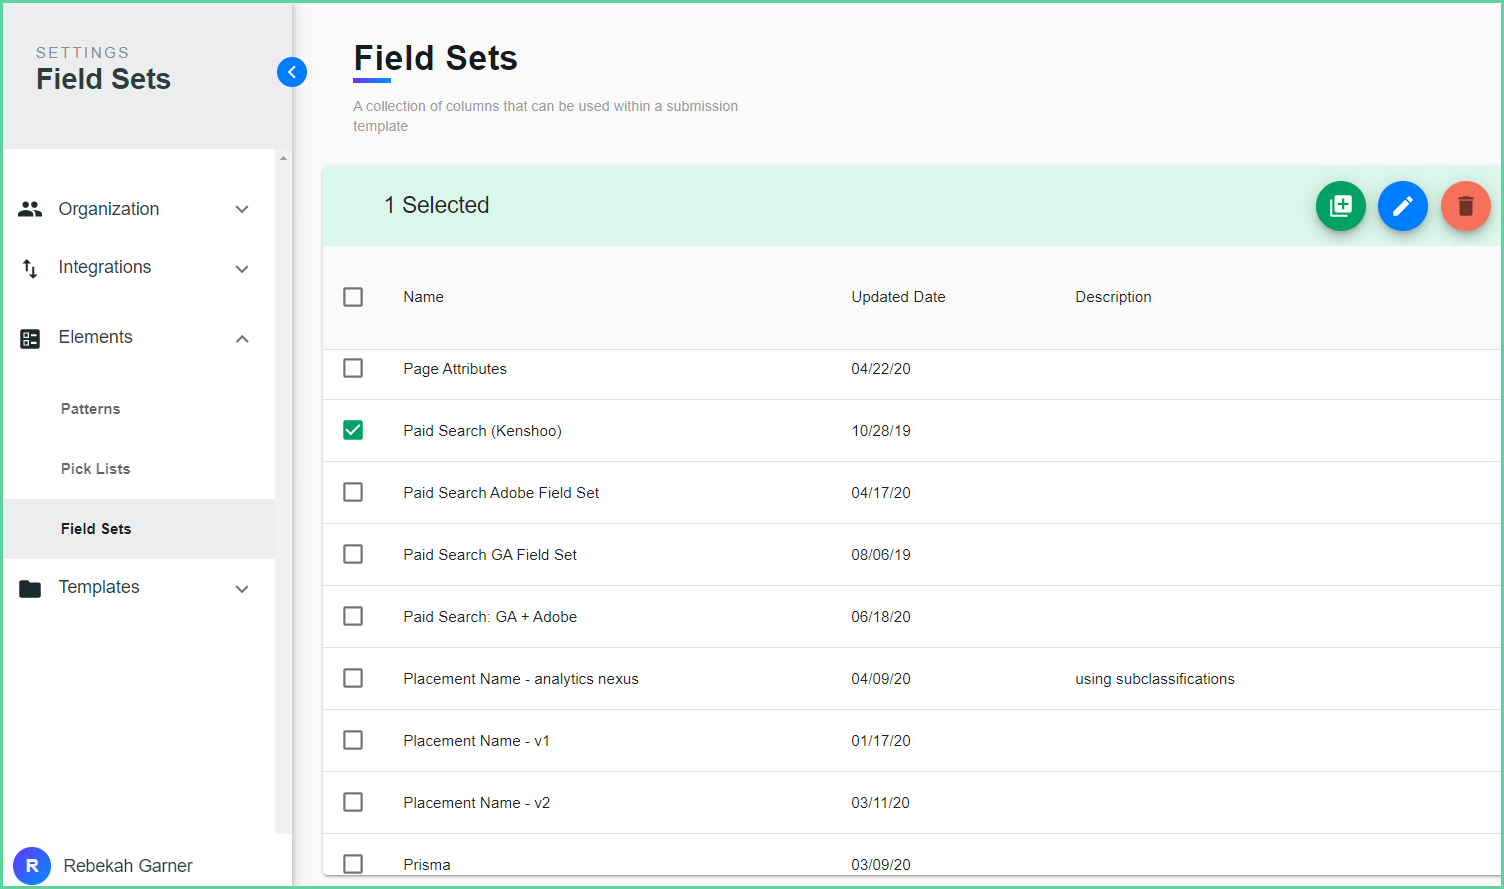
Task: Click the 06/18/20 date cell
Action: (881, 617)
